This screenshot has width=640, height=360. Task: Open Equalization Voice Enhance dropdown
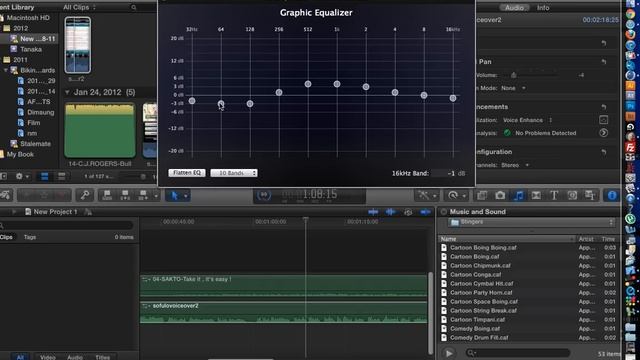pyautogui.click(x=527, y=120)
